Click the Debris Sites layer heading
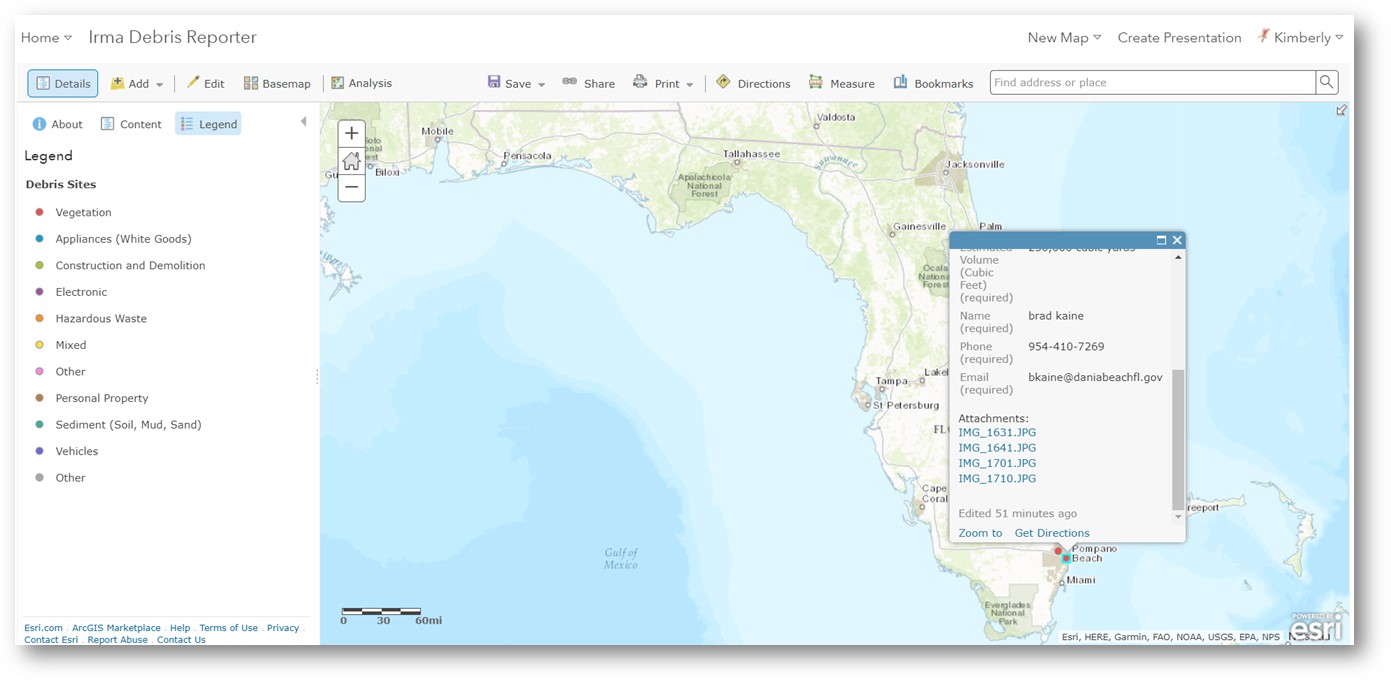This screenshot has width=1391, height=681. pyautogui.click(x=61, y=184)
